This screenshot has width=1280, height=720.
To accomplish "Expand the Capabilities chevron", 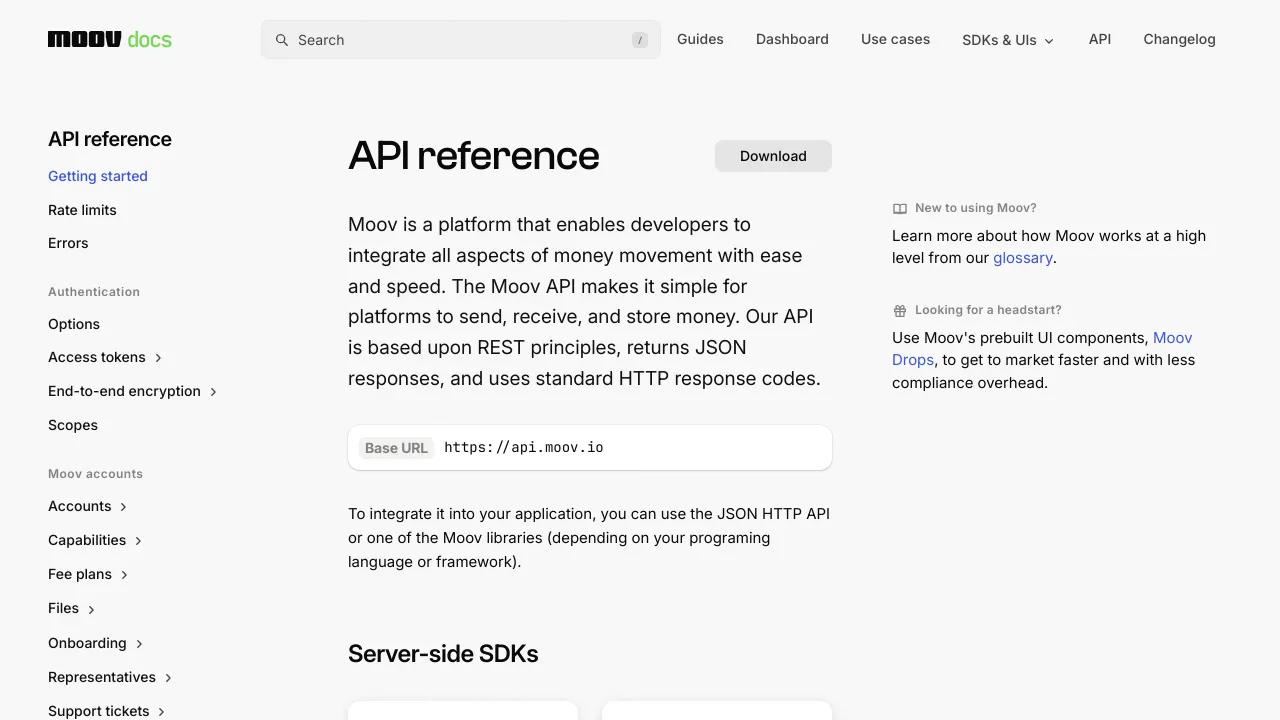I will tap(139, 541).
